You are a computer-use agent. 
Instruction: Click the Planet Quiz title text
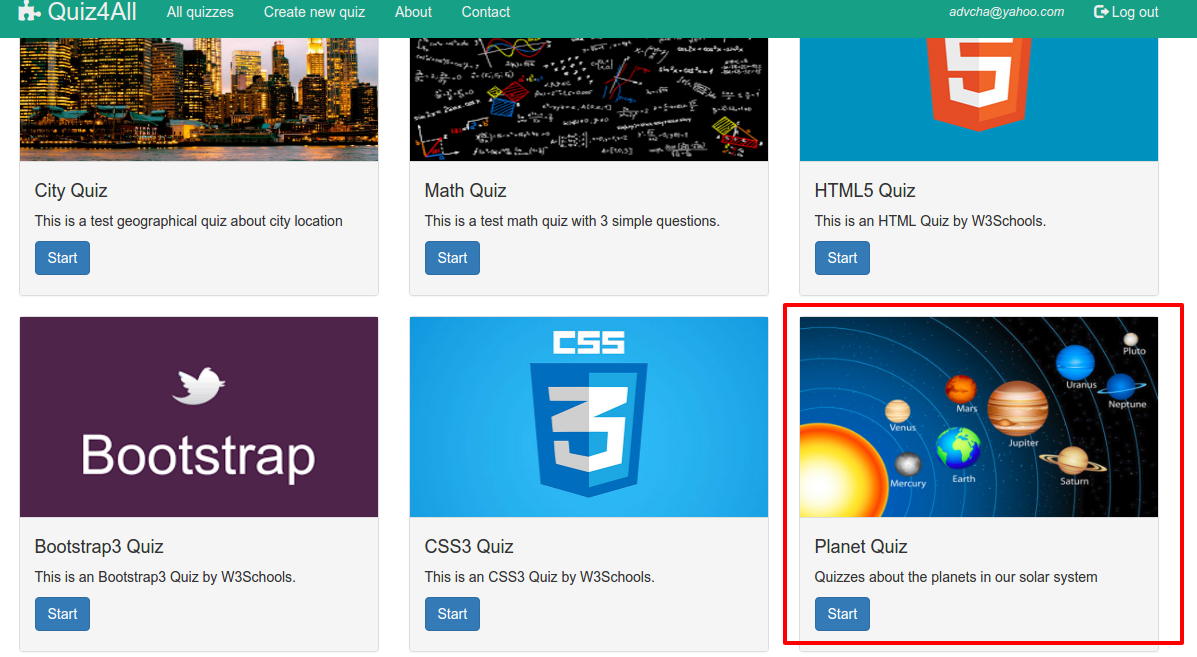coord(861,547)
